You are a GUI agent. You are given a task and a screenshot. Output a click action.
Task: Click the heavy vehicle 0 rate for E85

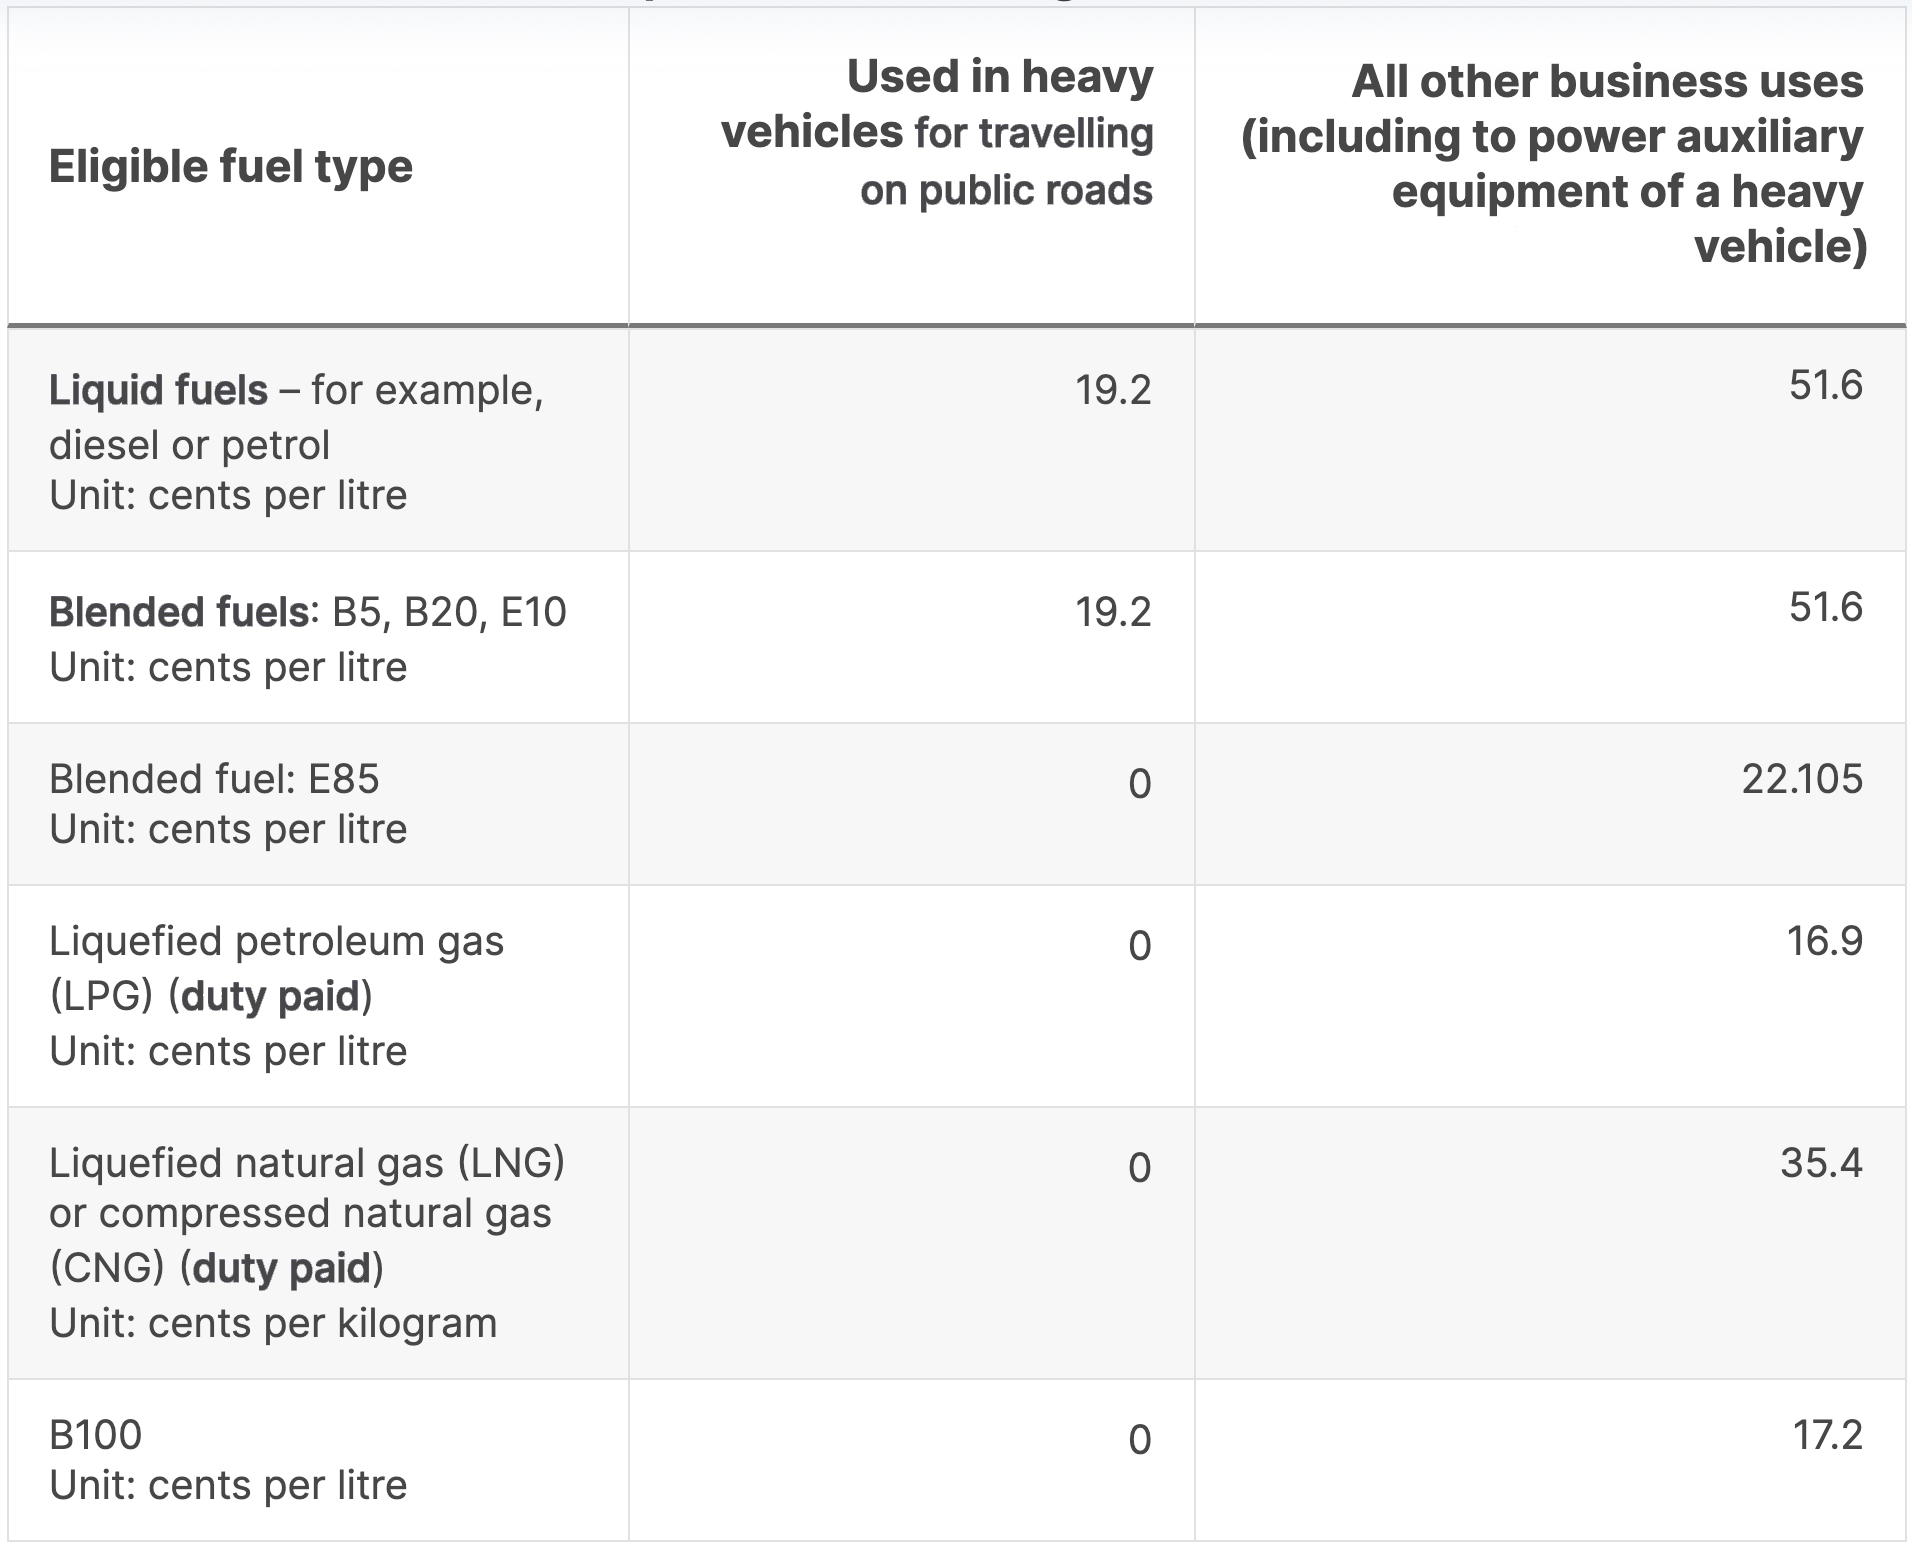tap(1139, 784)
